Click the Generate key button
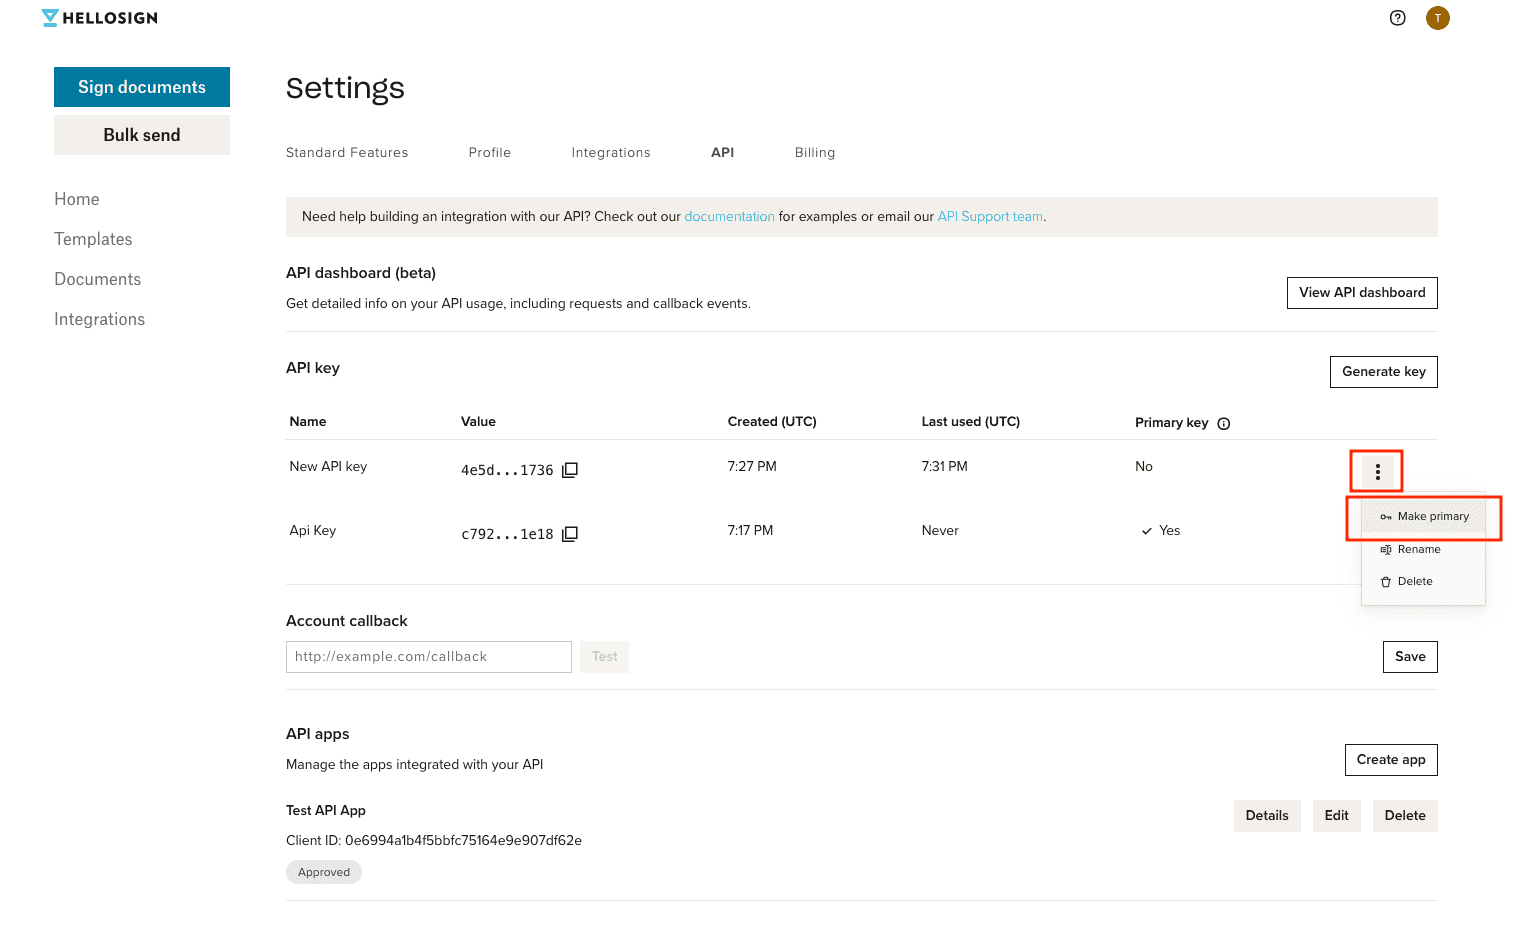Screen dimensions: 1526x949 pyautogui.click(x=1383, y=371)
